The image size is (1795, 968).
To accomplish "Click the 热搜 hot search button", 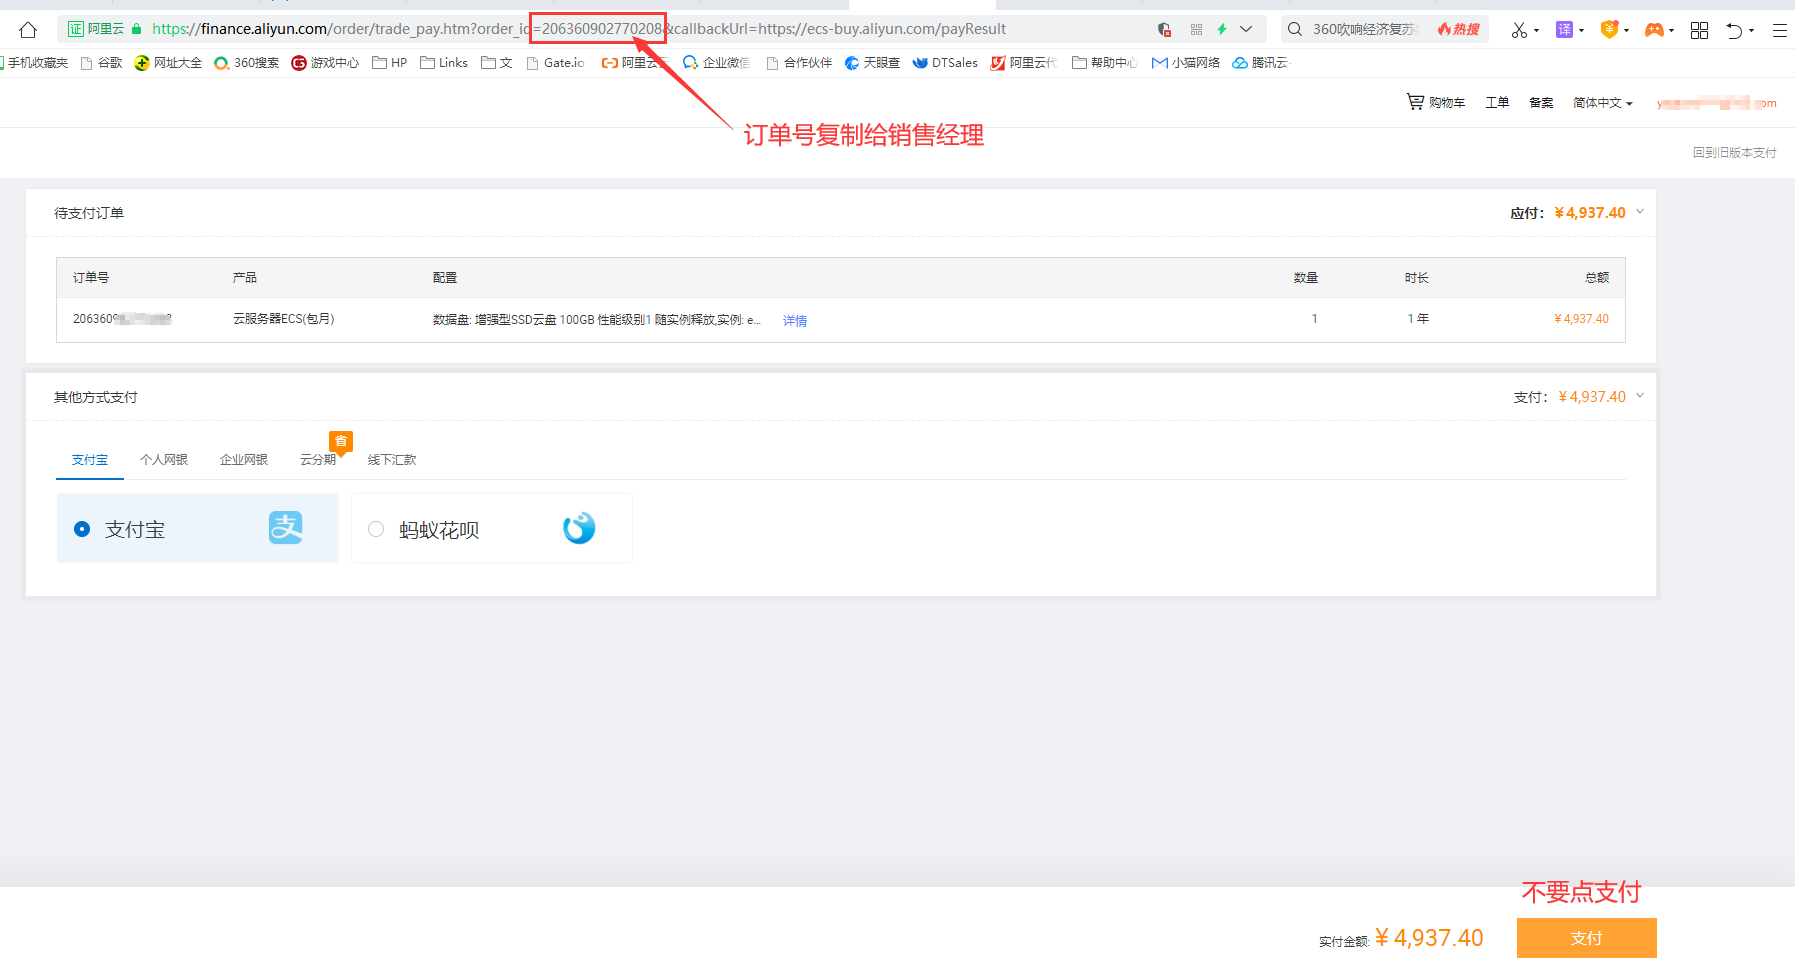I will tap(1459, 30).
